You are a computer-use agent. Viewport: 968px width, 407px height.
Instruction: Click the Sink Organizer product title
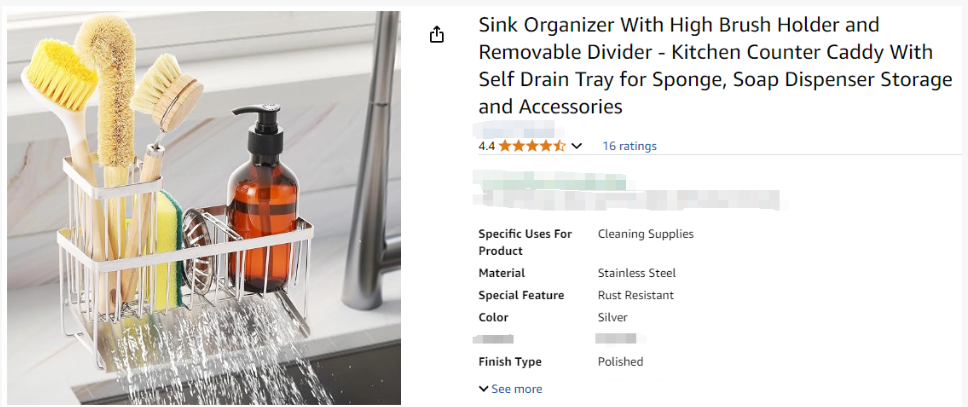(714, 66)
